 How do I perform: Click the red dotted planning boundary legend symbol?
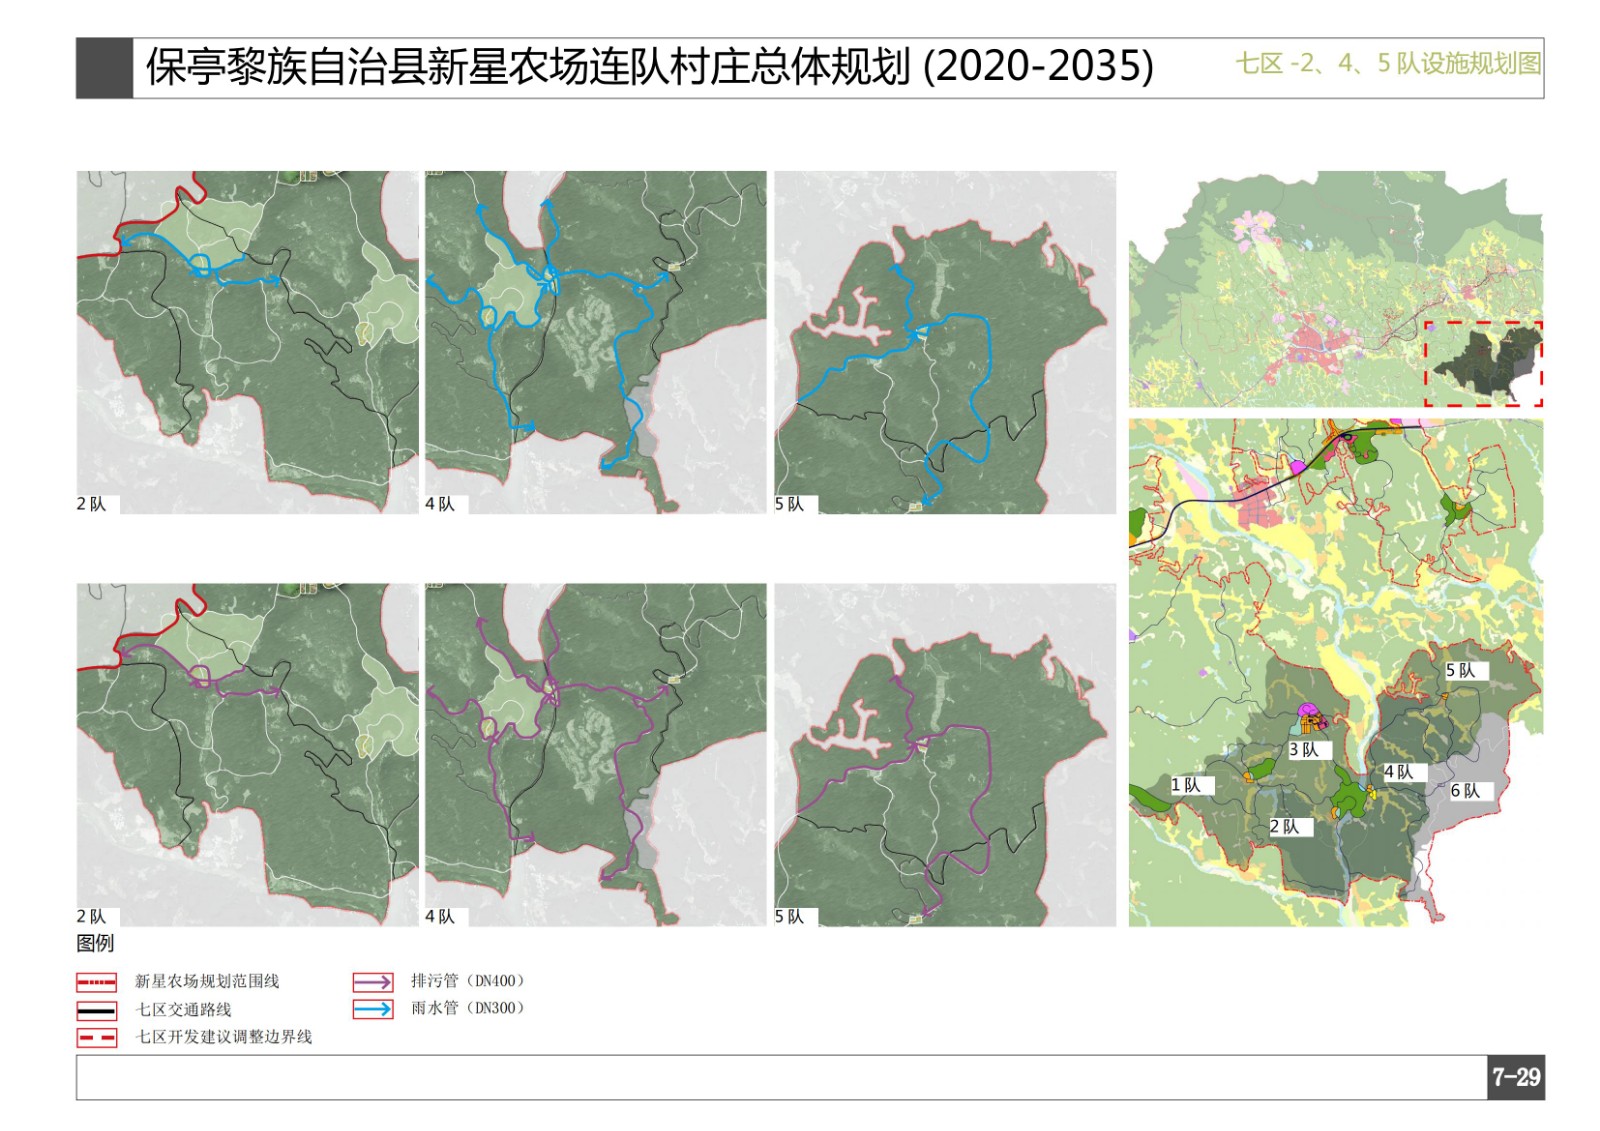click(96, 982)
